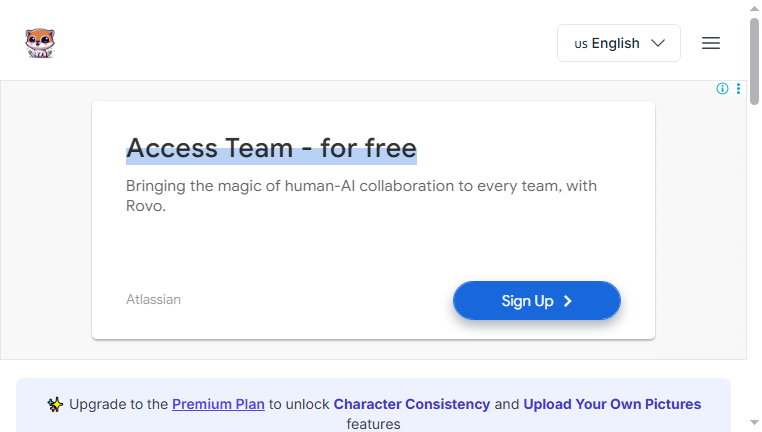
Task: Click the Atlassian advertiser name
Action: click(x=153, y=299)
